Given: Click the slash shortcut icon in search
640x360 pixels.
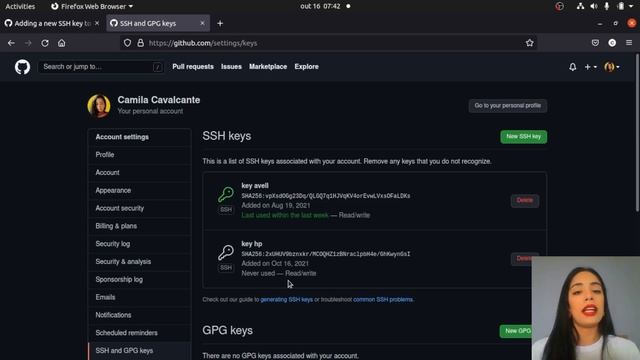Looking at the screenshot, I should (x=157, y=67).
